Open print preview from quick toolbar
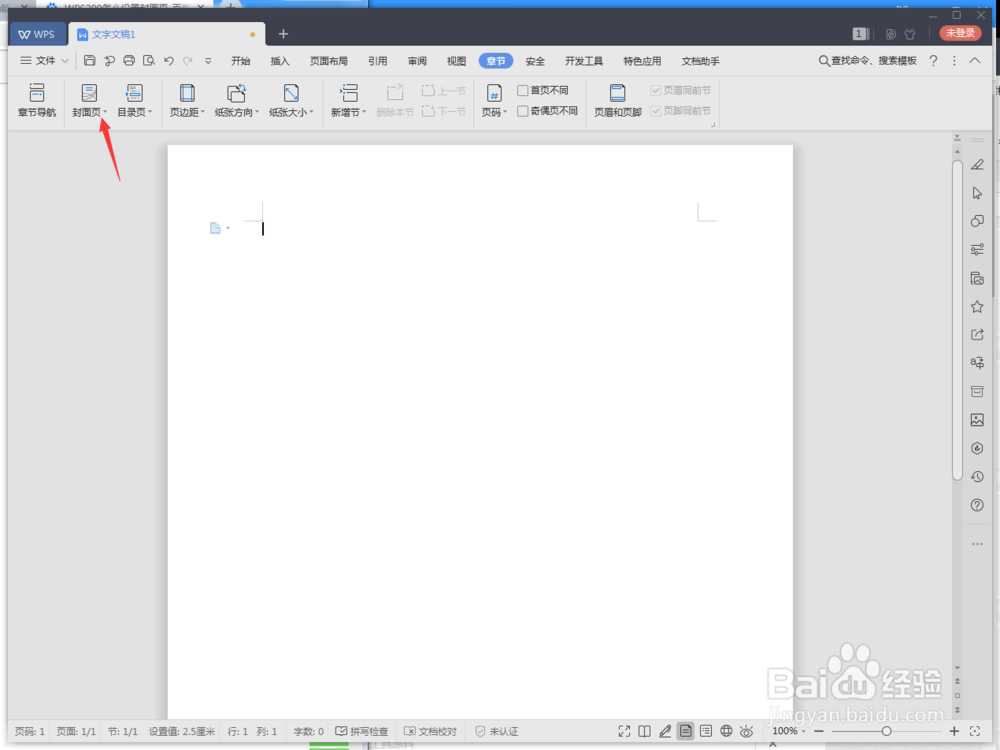Screen dimensions: 1000x750 tap(149, 61)
